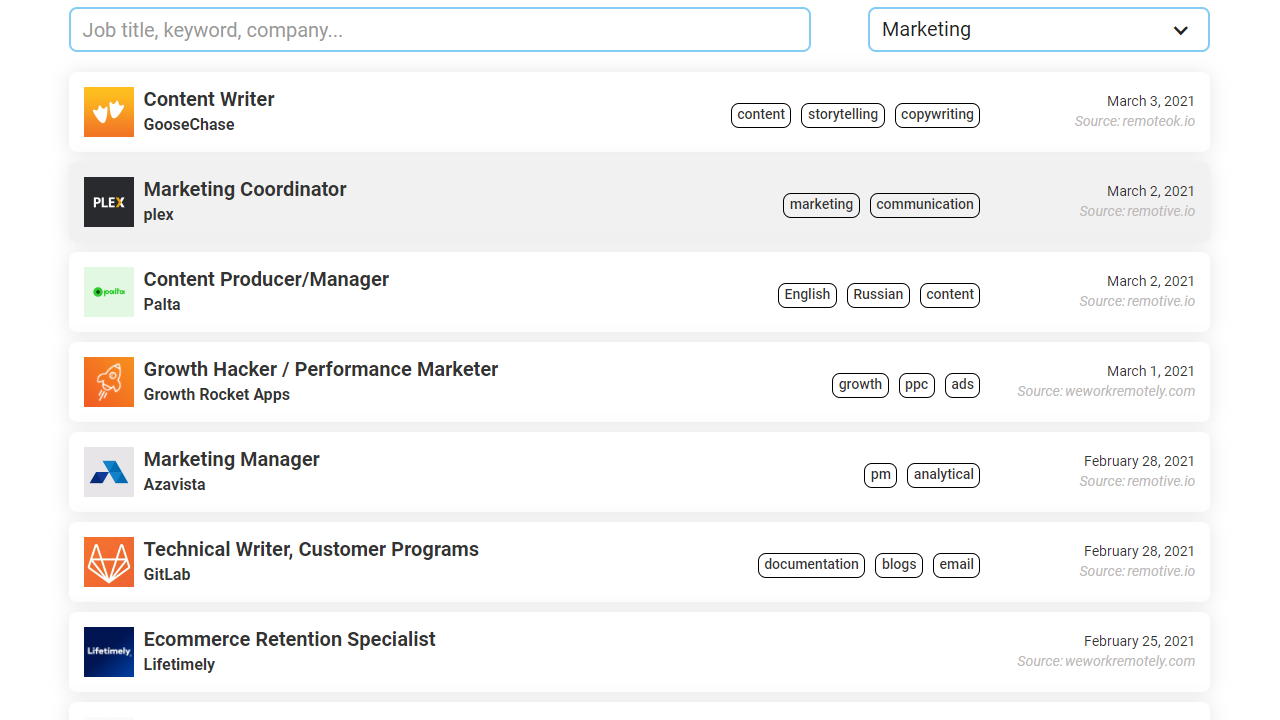Viewport: 1280px width, 720px height.
Task: Select the 'ppc' tag
Action: 917,385
